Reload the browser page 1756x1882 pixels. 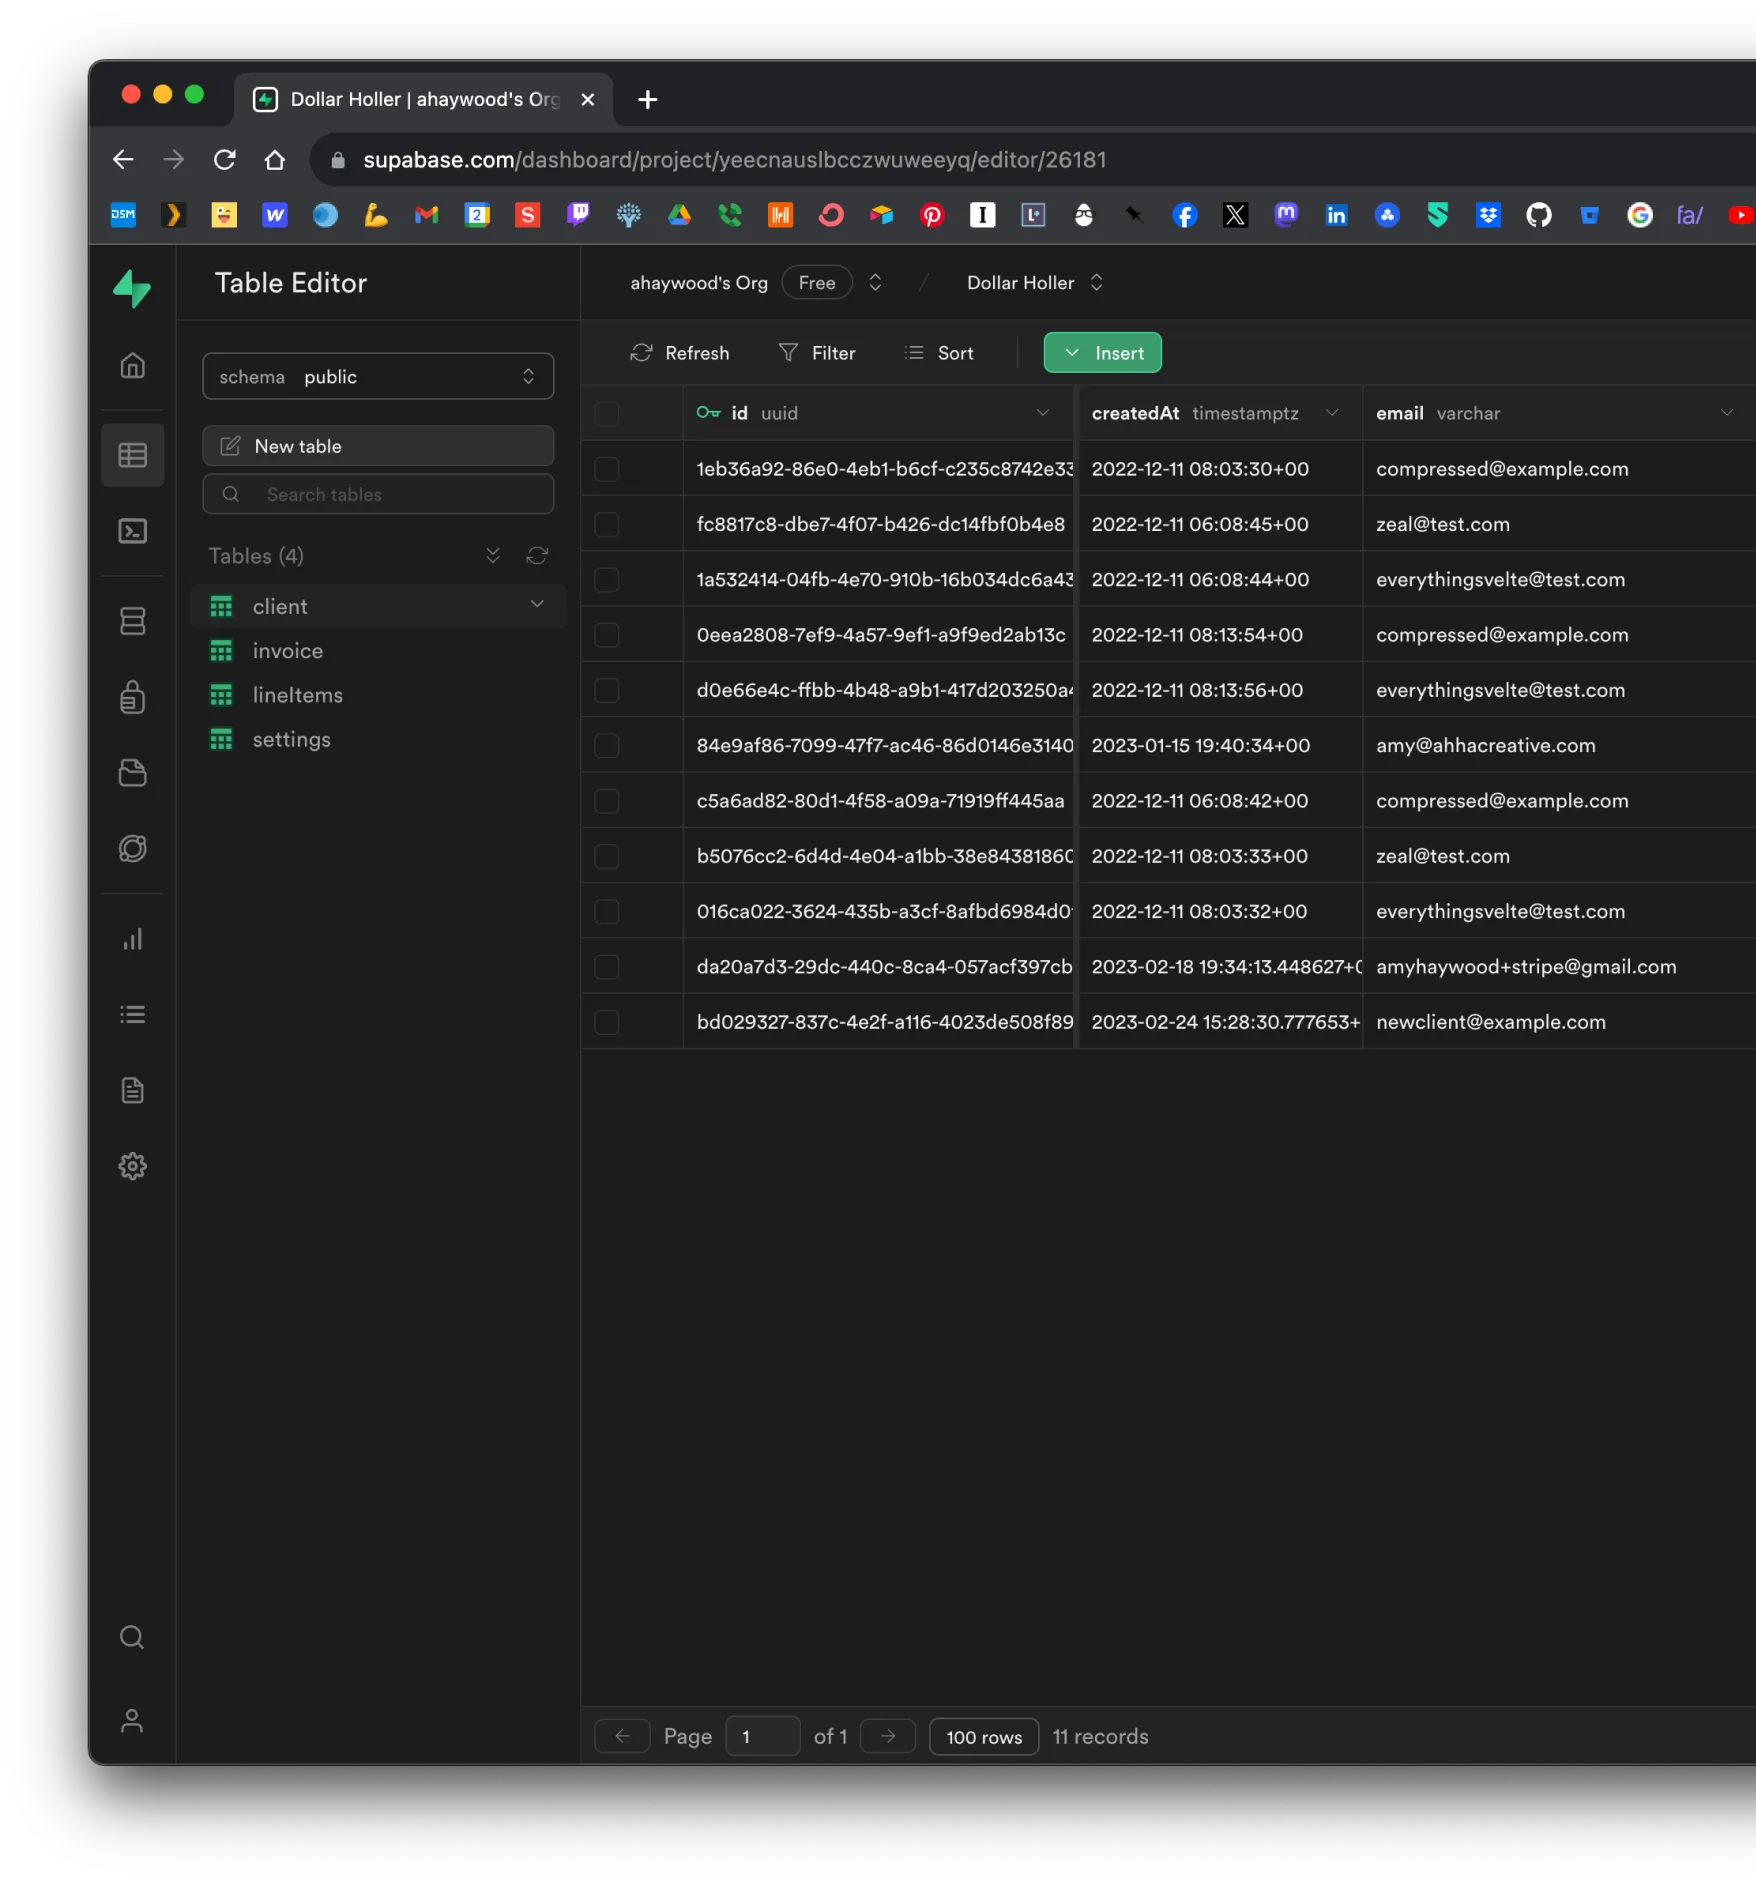224,160
